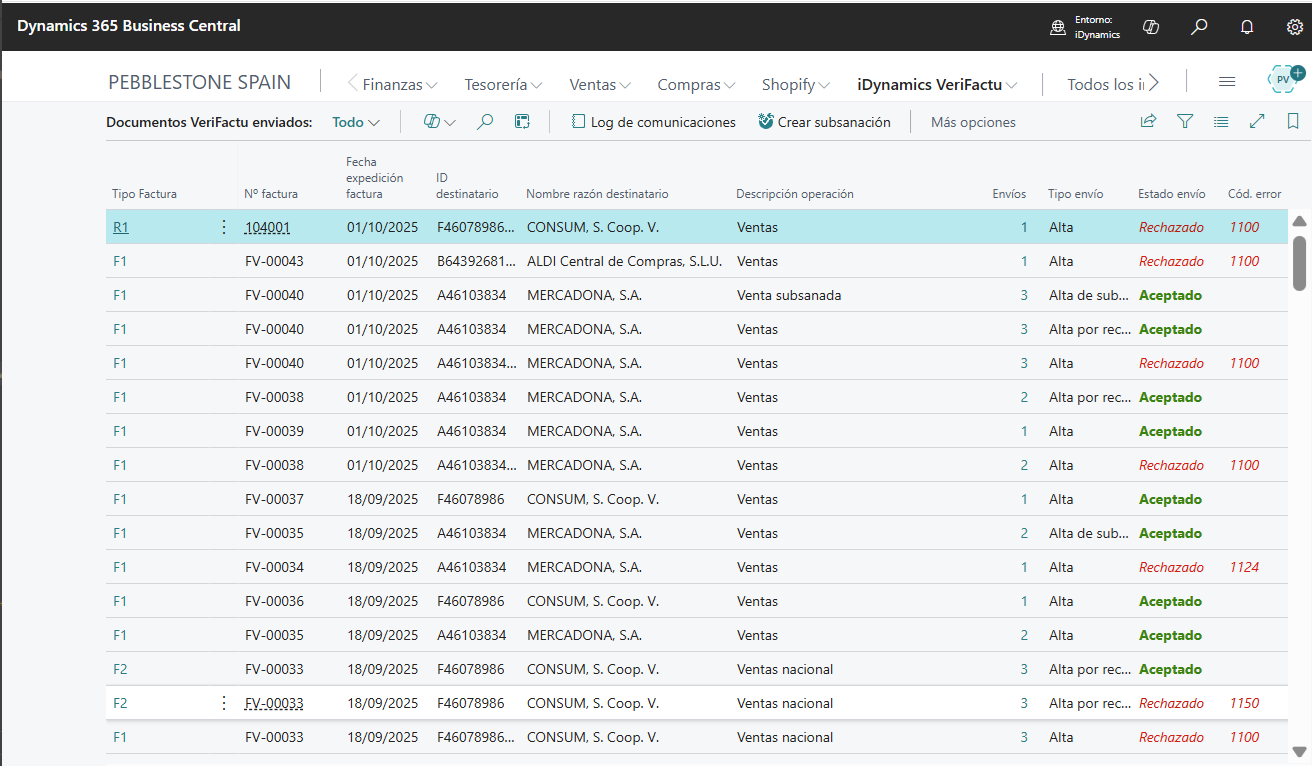Expand the Todo view dropdown
This screenshot has height=766, width=1312.
pyautogui.click(x=356, y=122)
